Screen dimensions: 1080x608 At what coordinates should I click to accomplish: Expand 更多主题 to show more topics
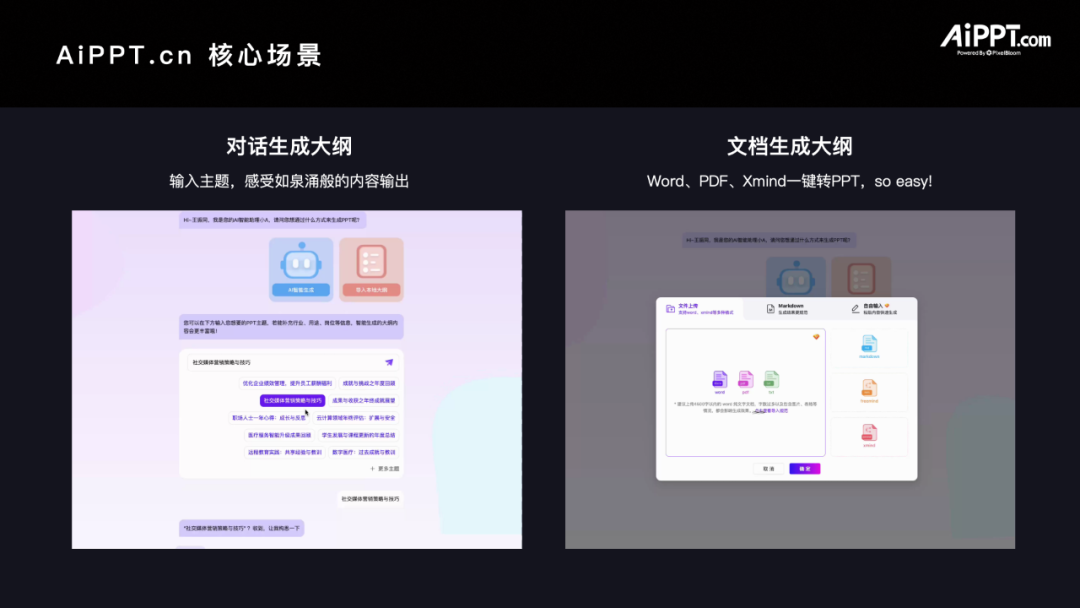(x=385, y=468)
